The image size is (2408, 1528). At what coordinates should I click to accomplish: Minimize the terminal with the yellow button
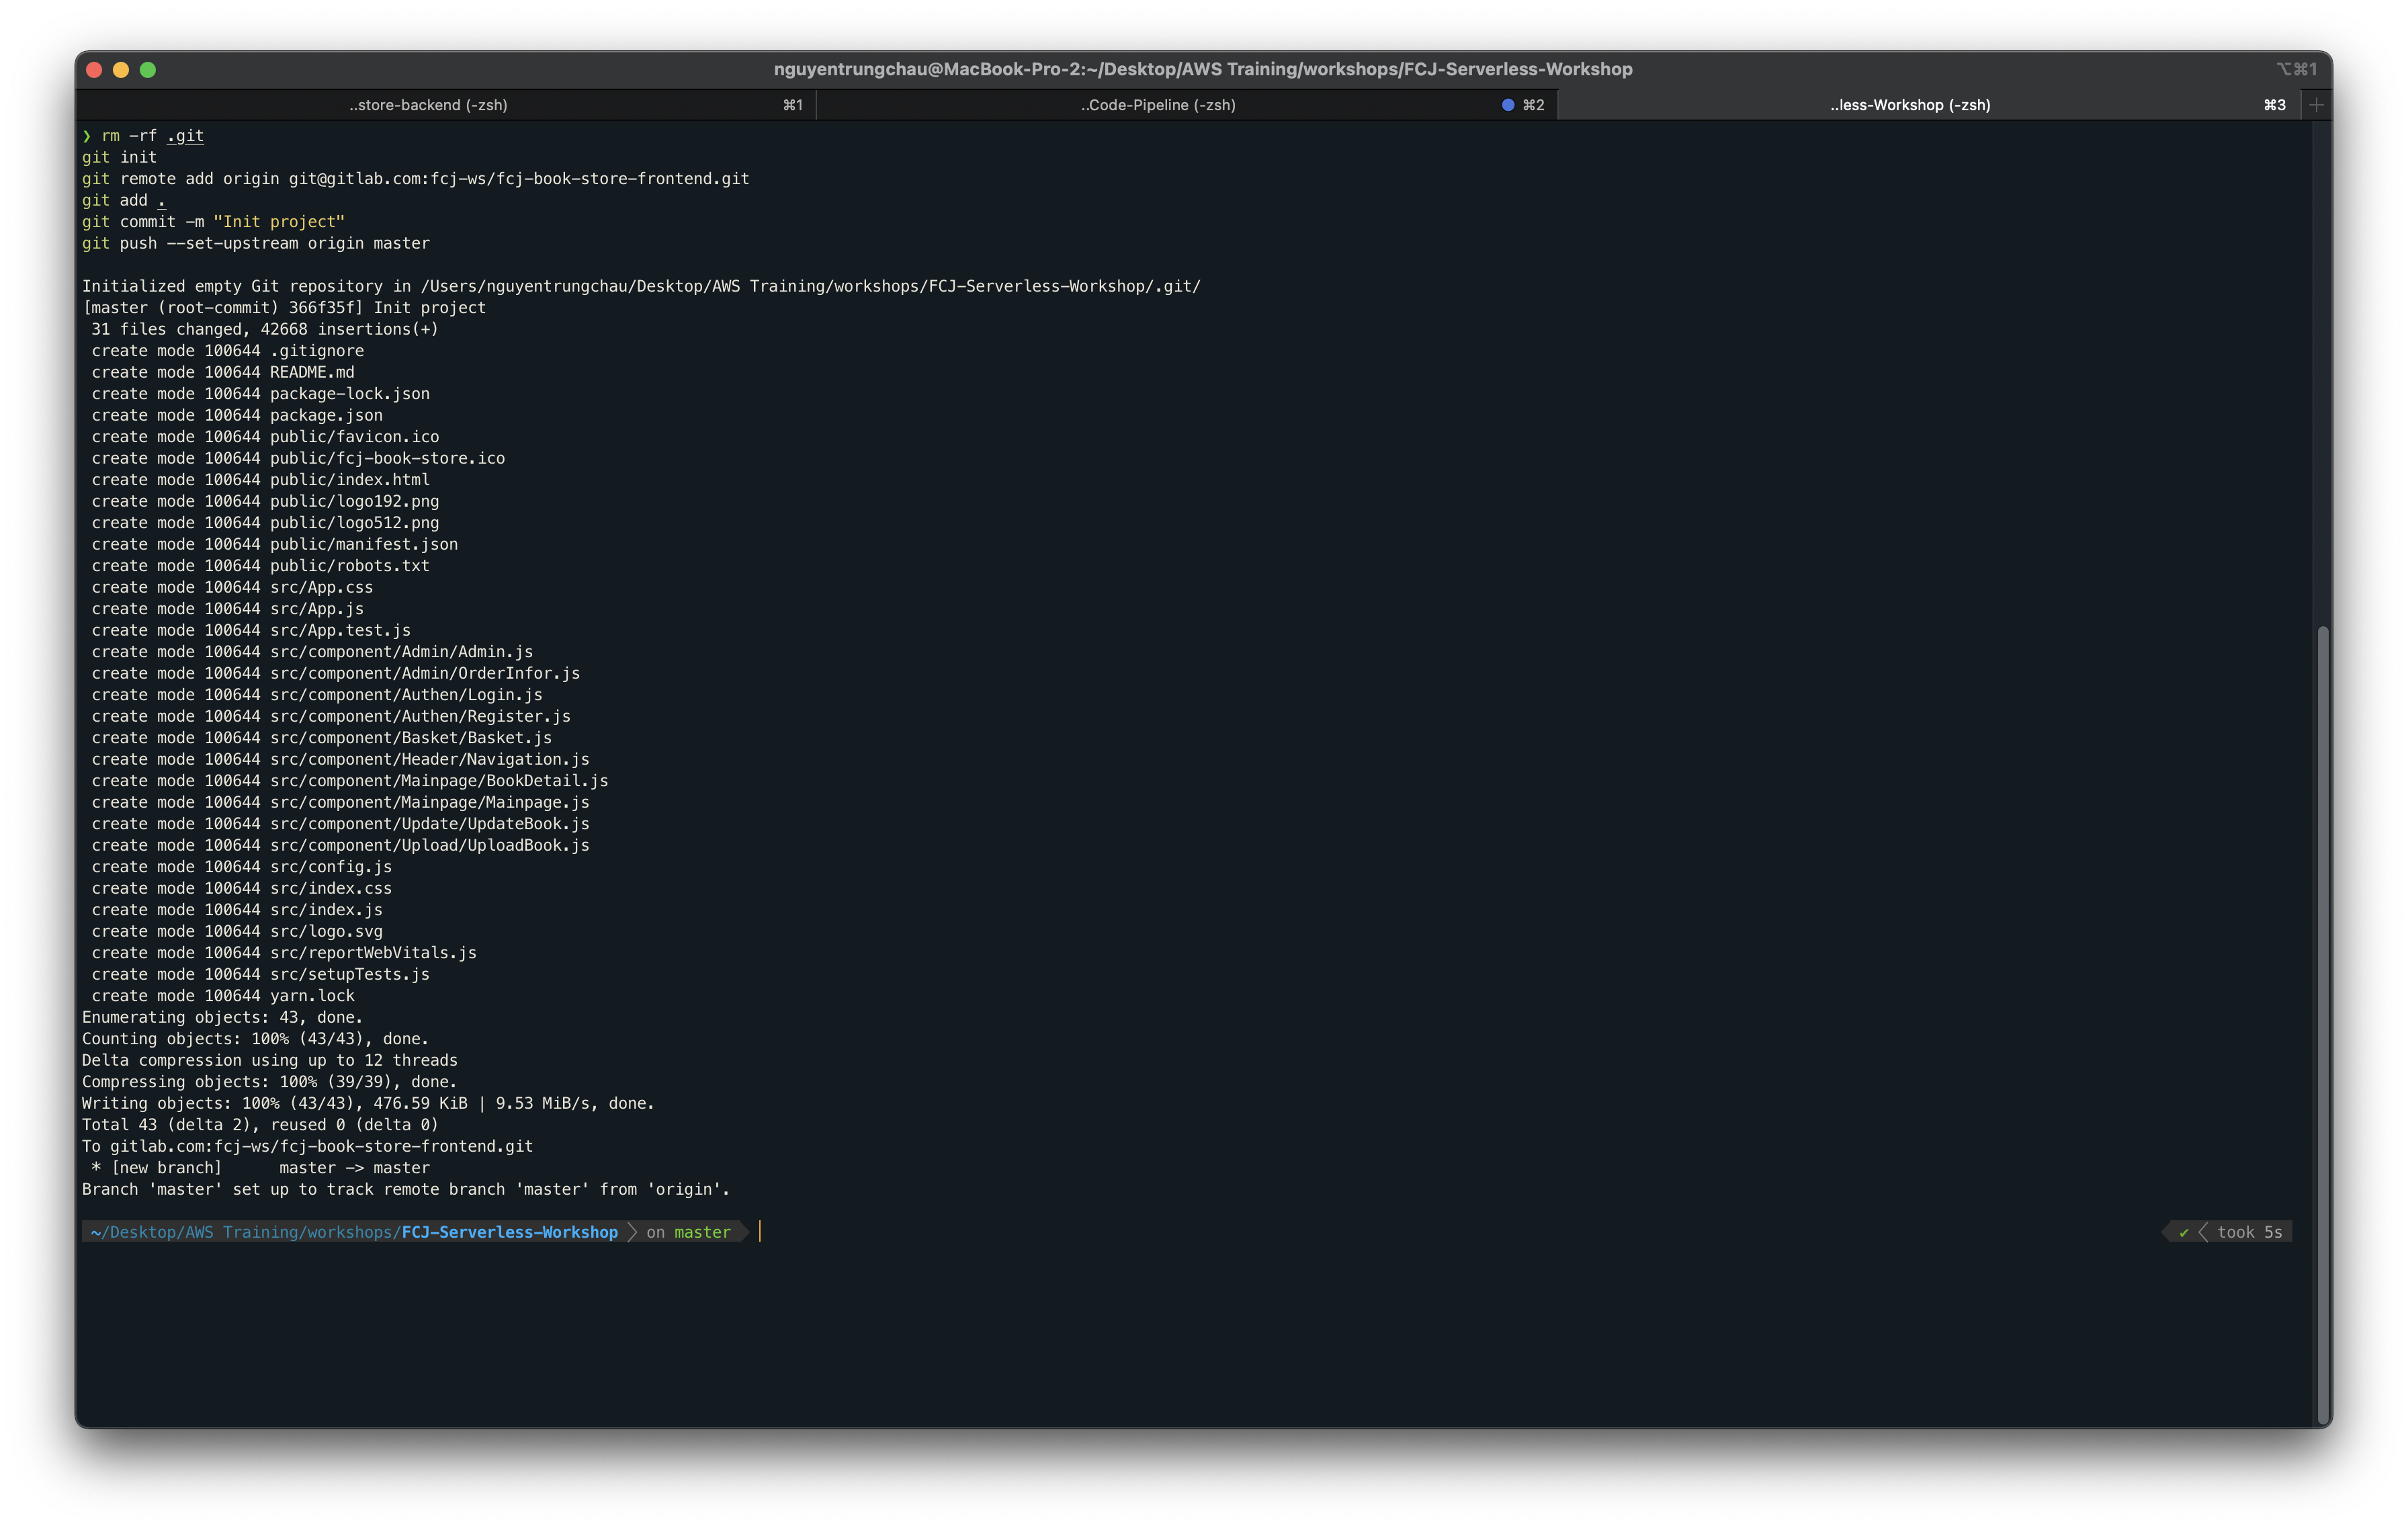[121, 70]
